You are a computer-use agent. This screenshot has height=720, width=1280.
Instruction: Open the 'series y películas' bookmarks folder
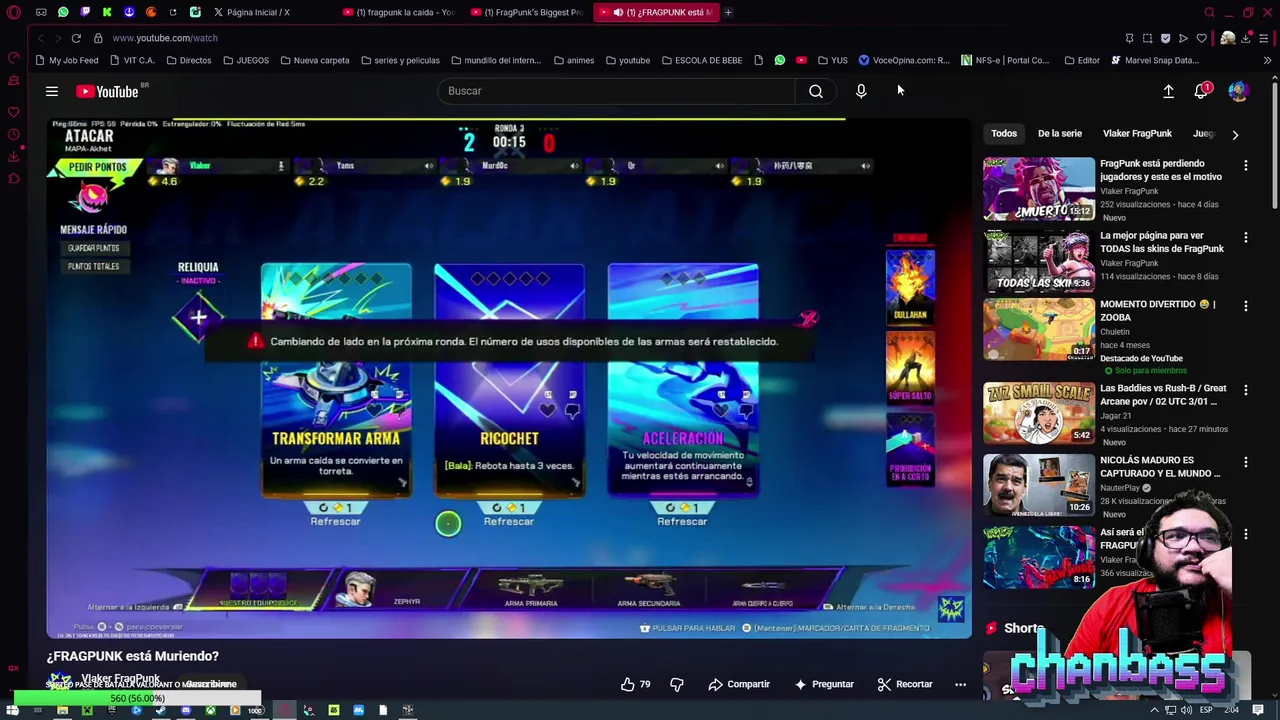[399, 60]
